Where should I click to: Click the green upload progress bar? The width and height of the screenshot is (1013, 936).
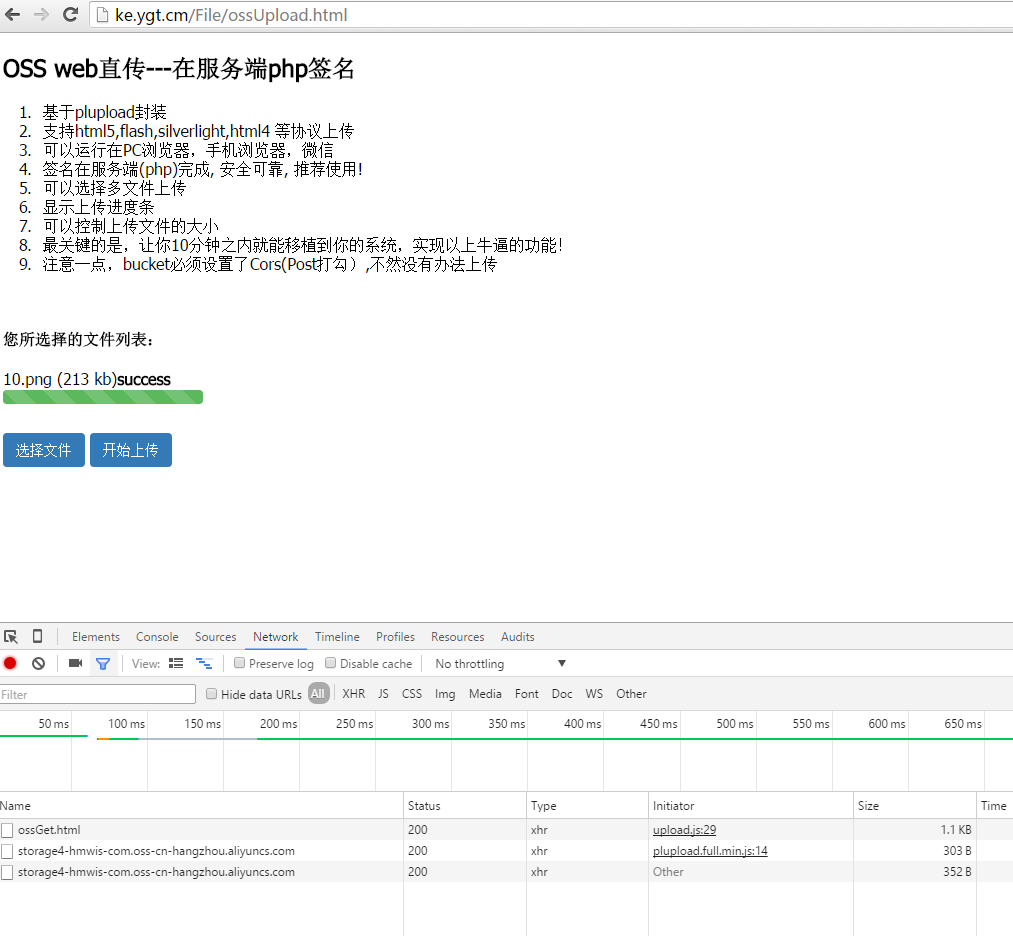click(103, 397)
